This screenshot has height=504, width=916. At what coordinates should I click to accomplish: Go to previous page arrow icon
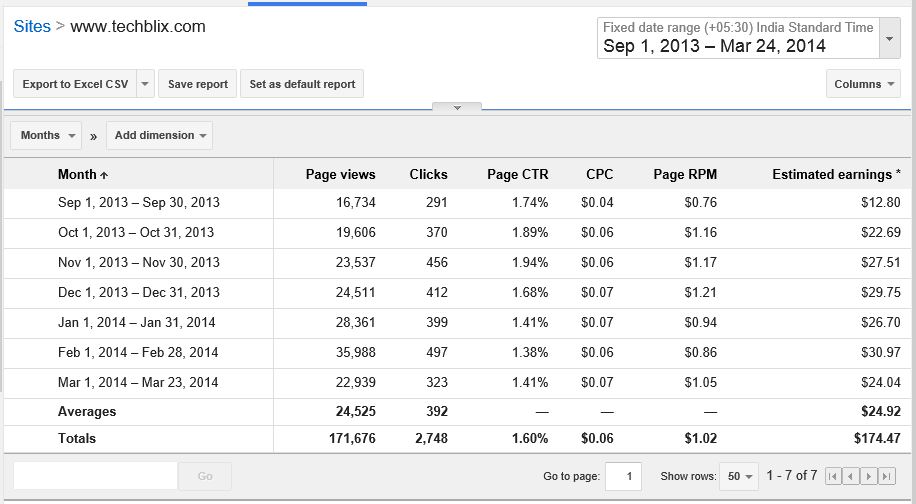tap(851, 476)
